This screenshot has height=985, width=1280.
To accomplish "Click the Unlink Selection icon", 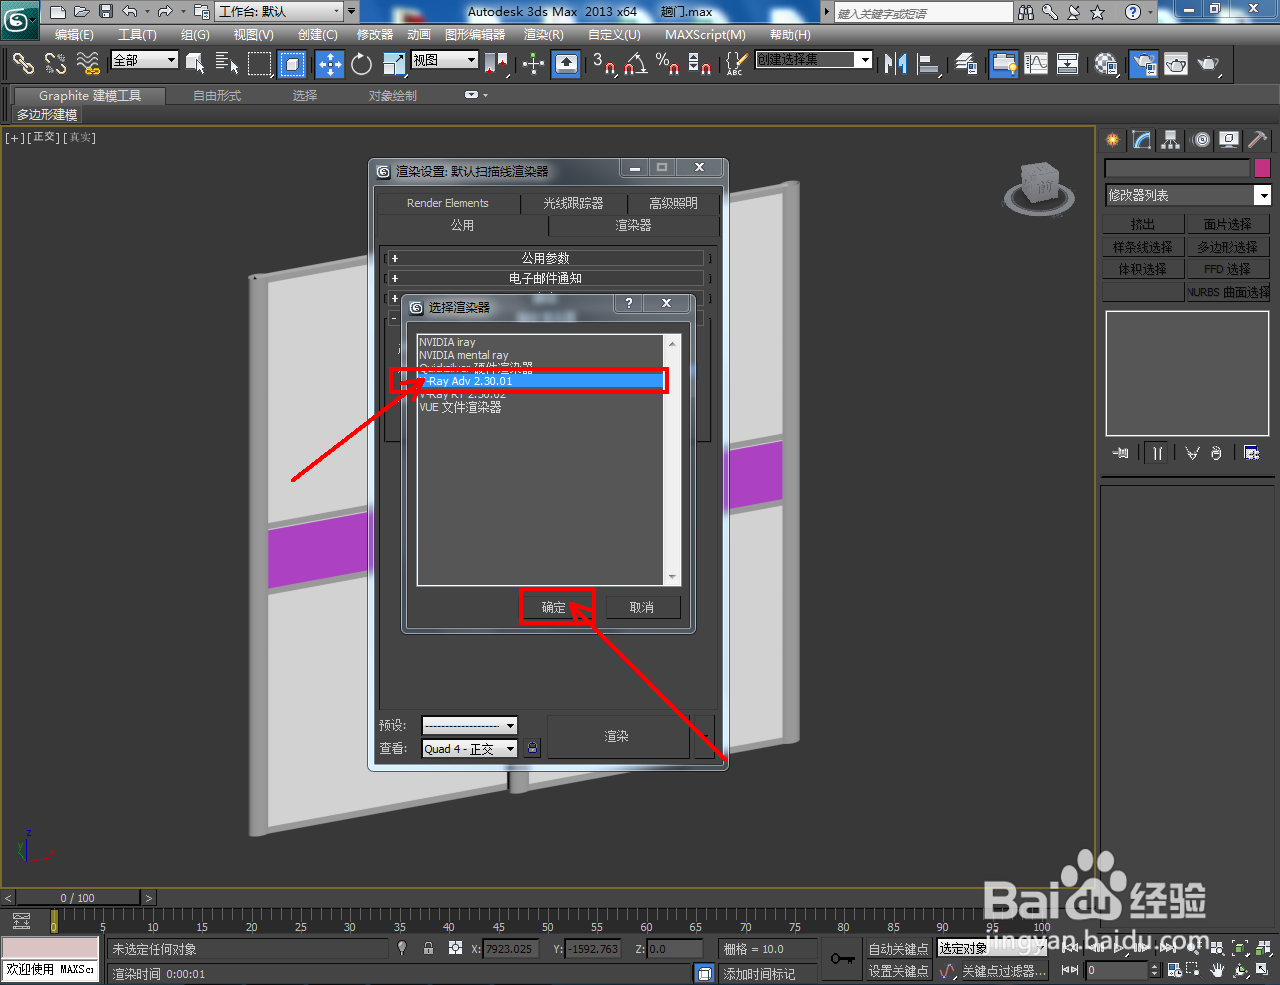I will (x=56, y=64).
